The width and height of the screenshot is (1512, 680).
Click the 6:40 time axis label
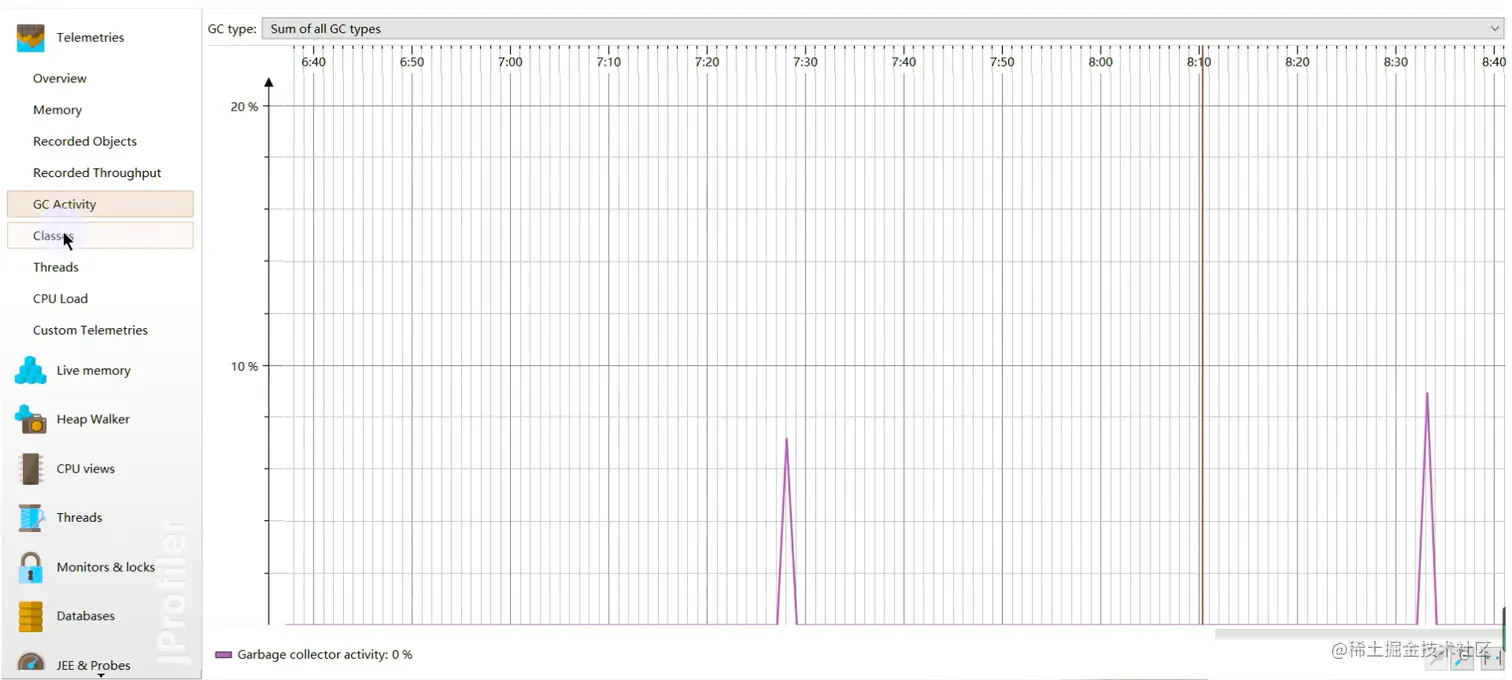tap(314, 62)
